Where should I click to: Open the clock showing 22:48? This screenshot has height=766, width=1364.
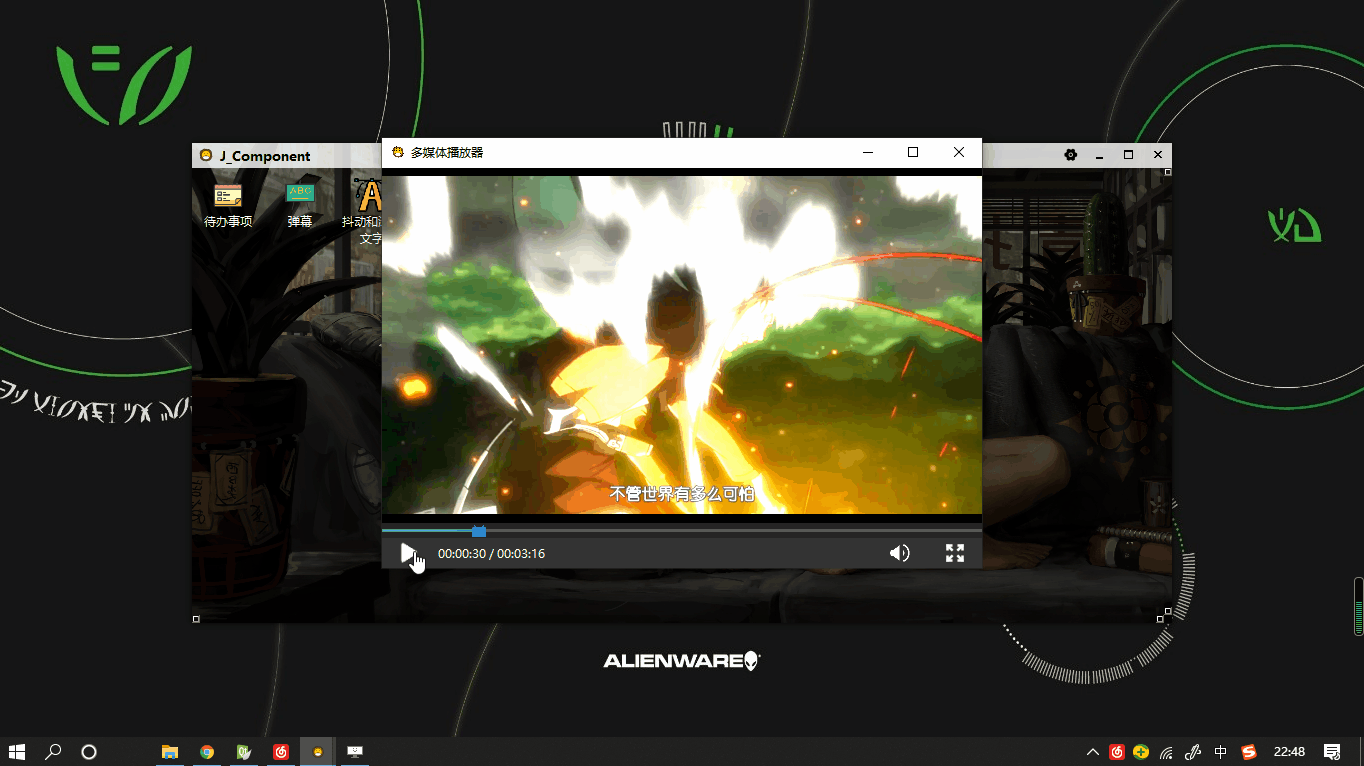click(1289, 752)
